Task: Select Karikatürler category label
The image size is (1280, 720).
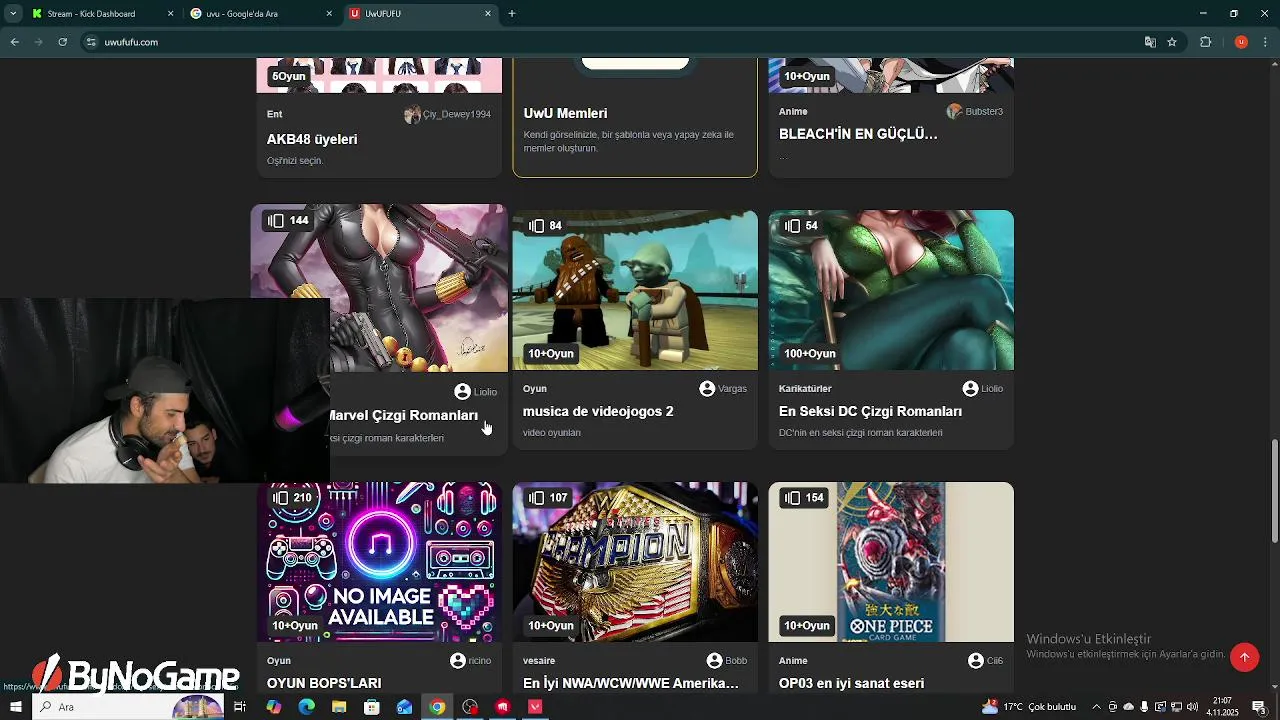Action: 805,388
